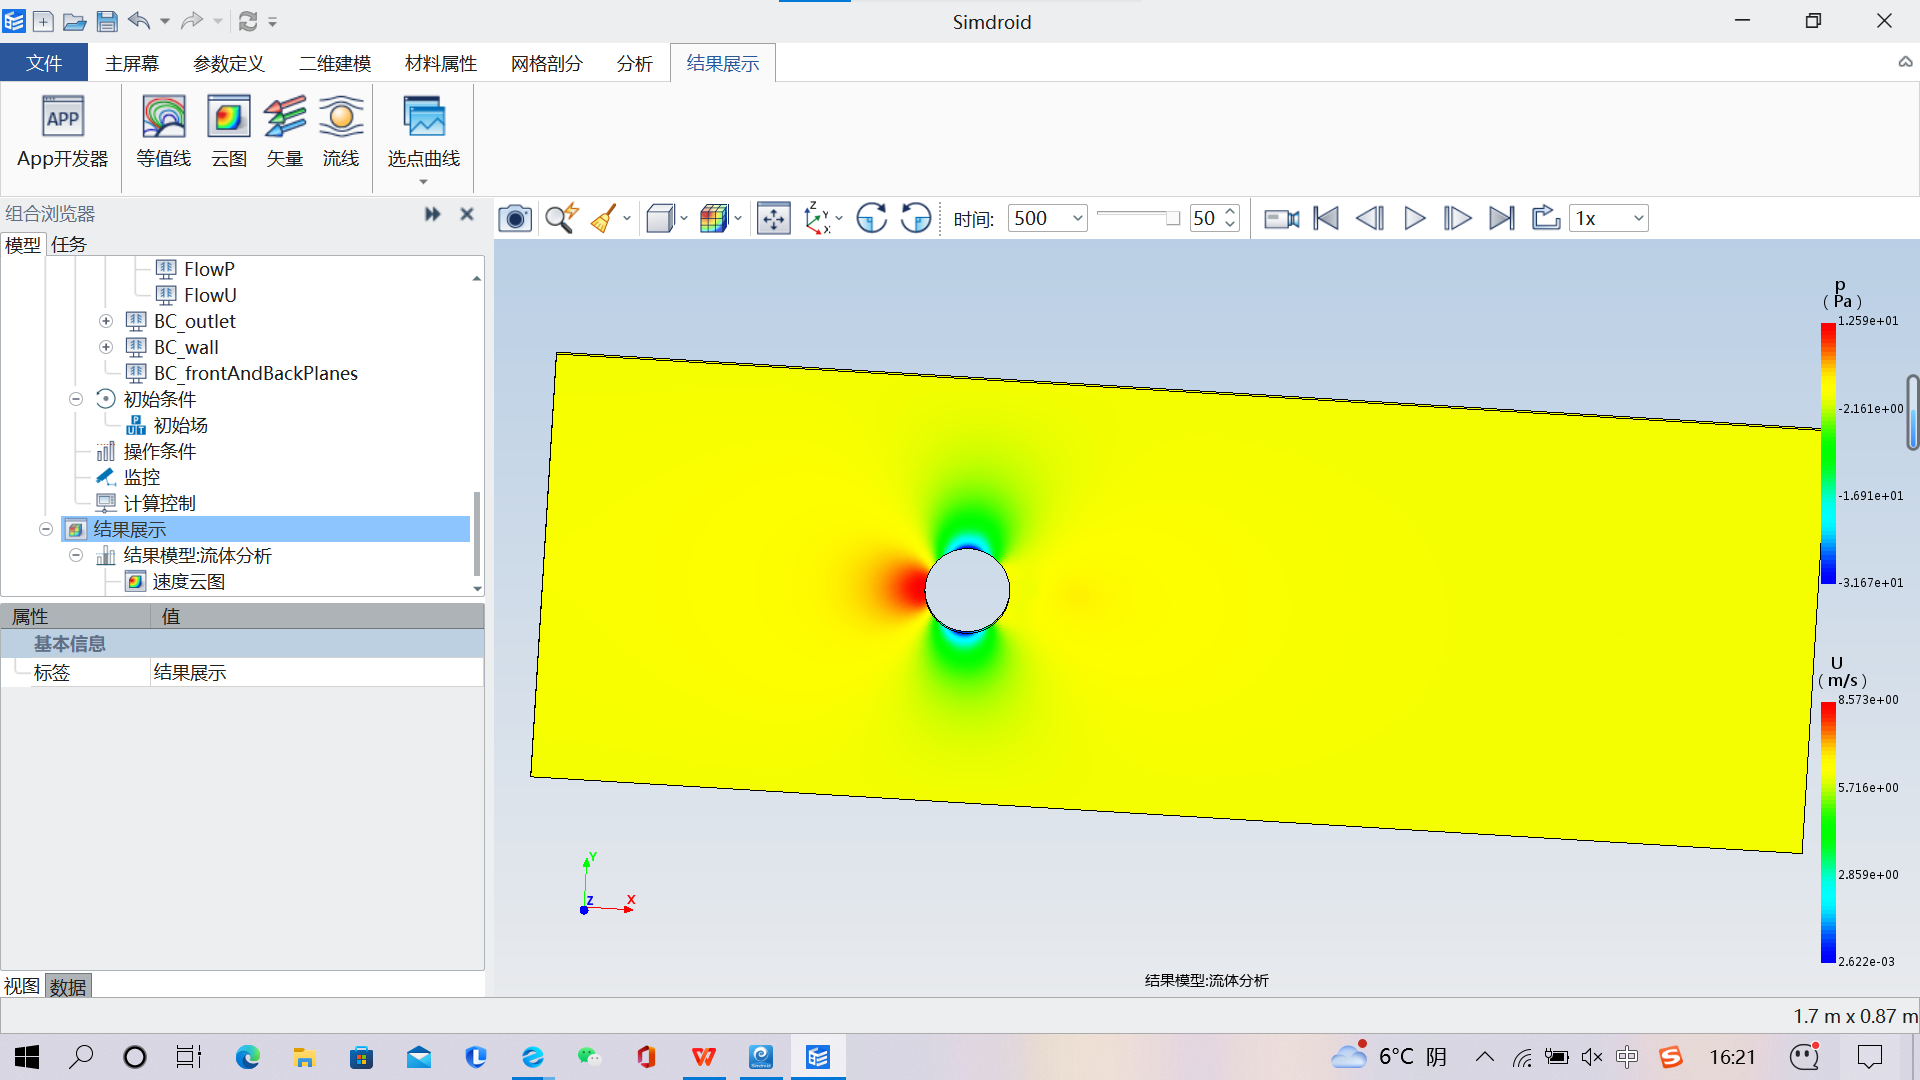Collapse the 组合浏览器 panel with double arrow
This screenshot has width=1920, height=1080.
click(x=433, y=214)
